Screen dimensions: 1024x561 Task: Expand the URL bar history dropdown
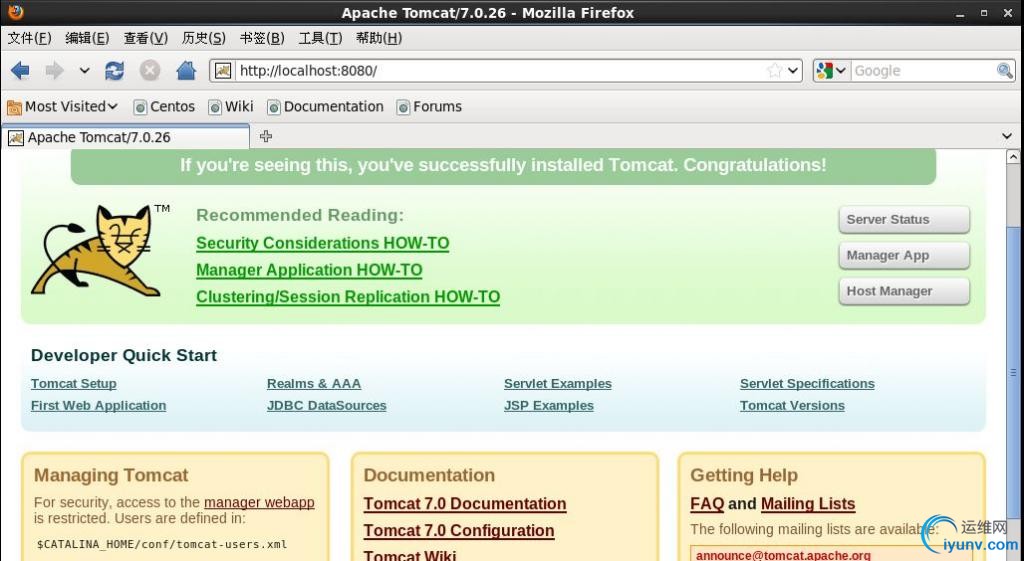793,71
